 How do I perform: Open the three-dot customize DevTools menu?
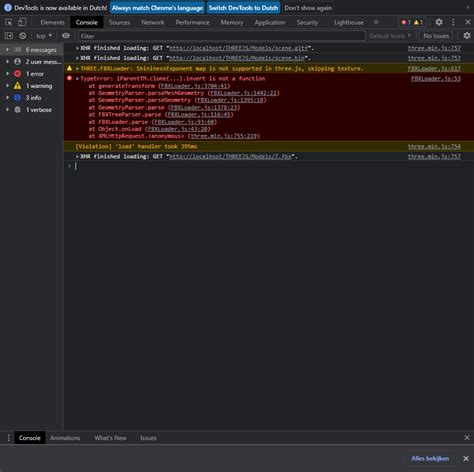coord(453,22)
